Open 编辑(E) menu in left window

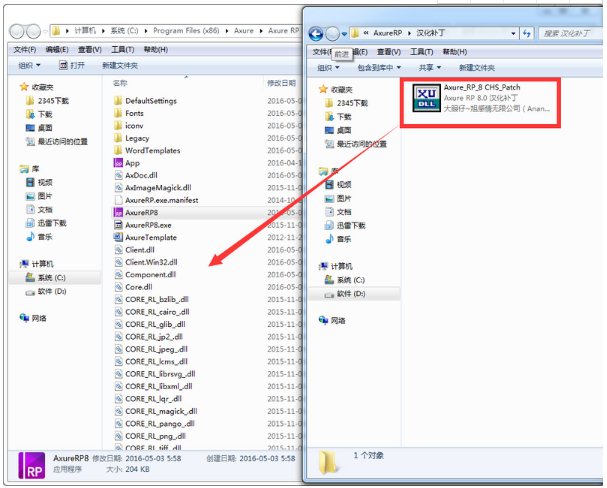57,50
